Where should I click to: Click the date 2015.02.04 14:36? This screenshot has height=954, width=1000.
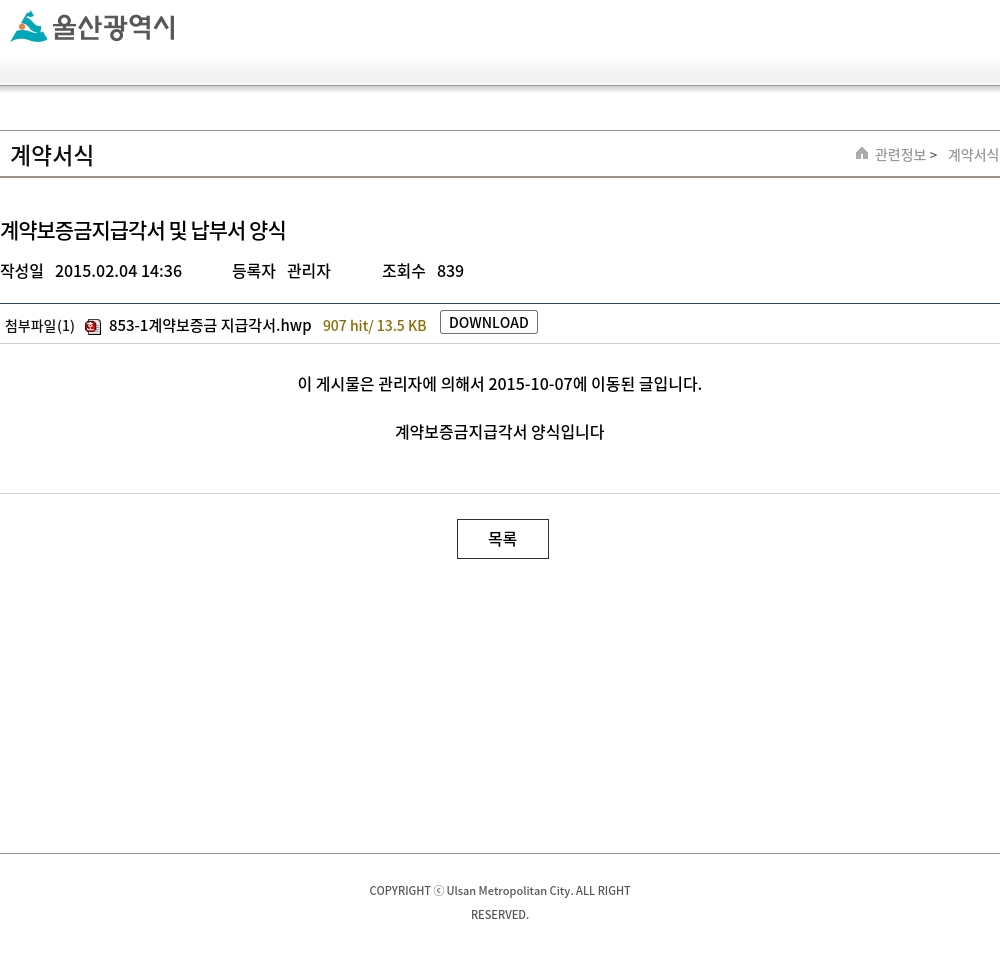tap(119, 272)
